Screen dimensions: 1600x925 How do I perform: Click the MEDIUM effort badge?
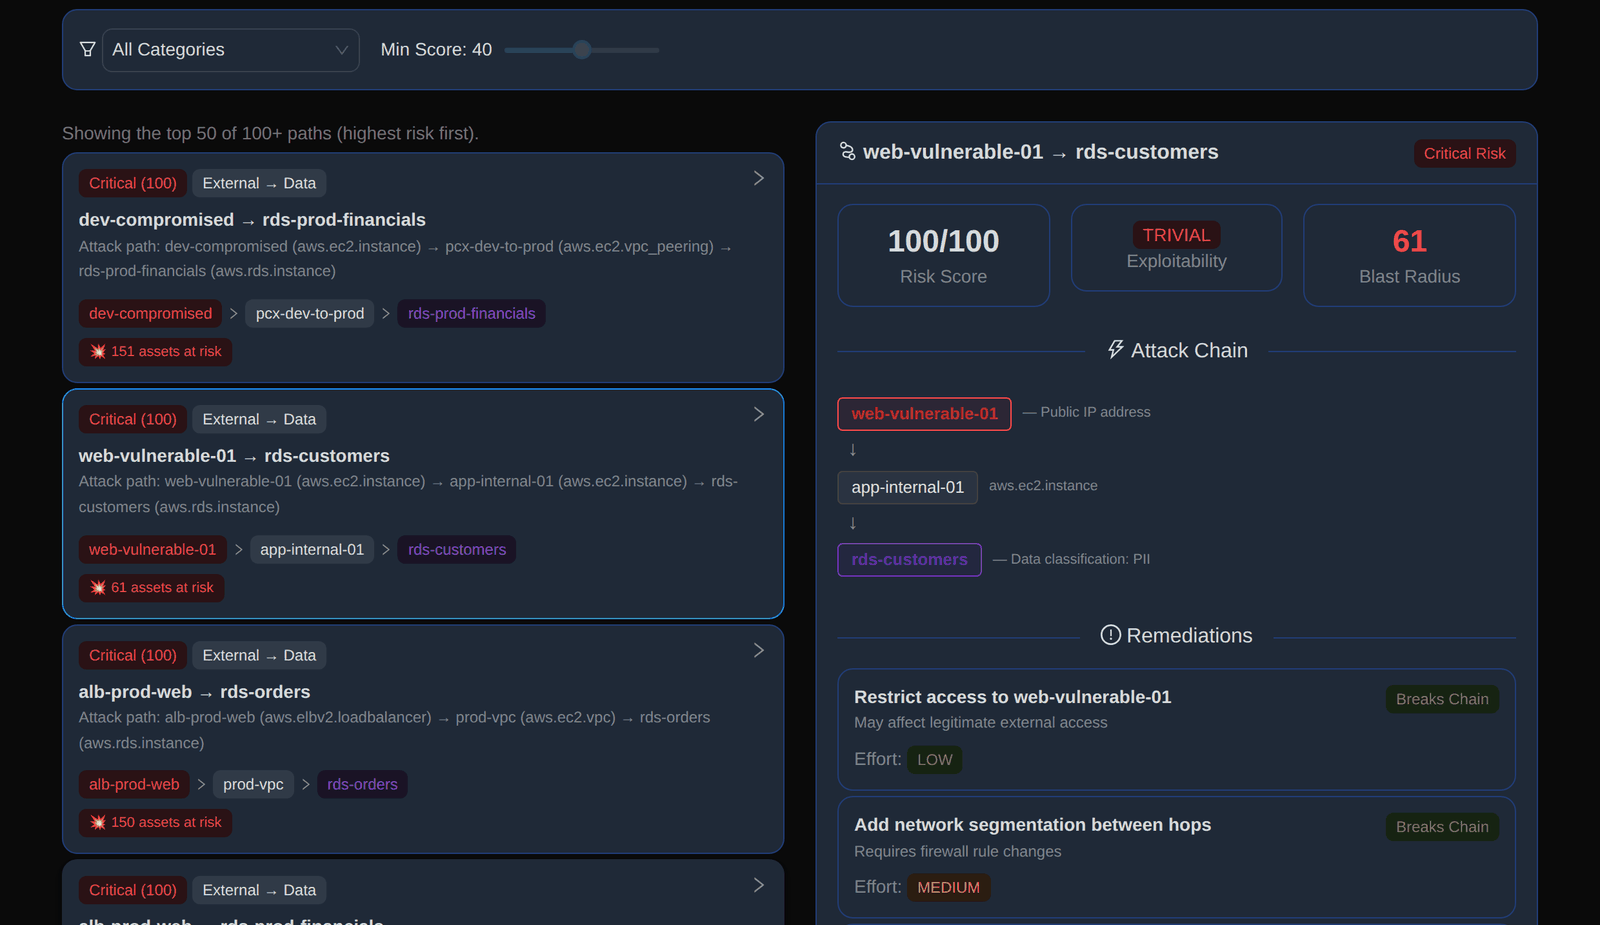(949, 888)
